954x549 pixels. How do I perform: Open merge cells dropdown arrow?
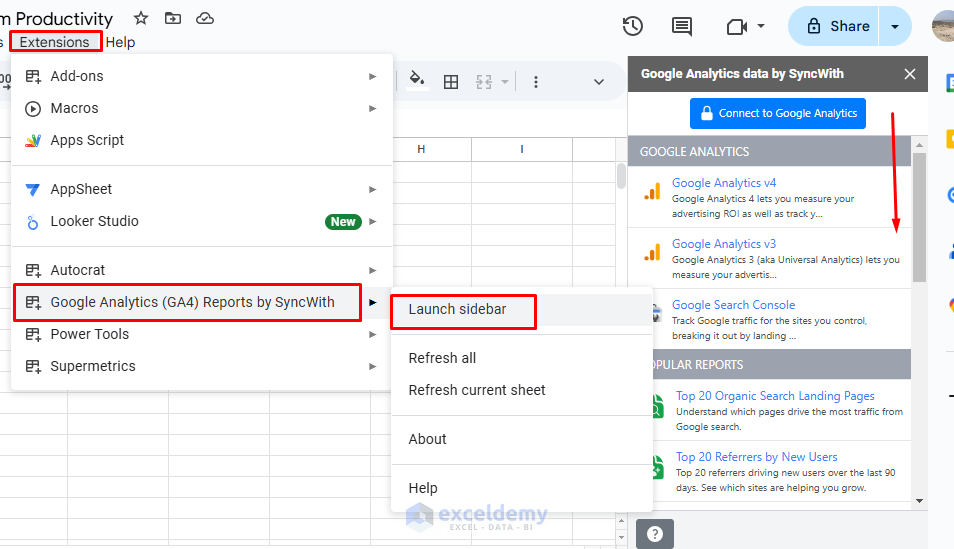click(x=504, y=82)
